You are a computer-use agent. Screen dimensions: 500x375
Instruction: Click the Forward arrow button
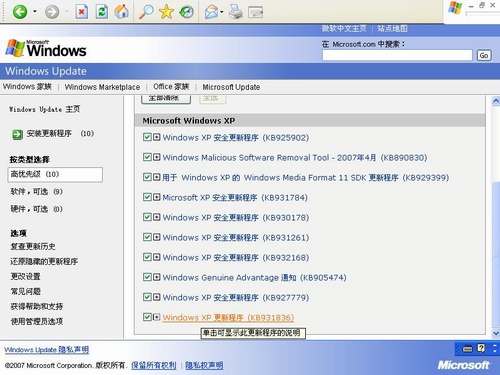52,12
